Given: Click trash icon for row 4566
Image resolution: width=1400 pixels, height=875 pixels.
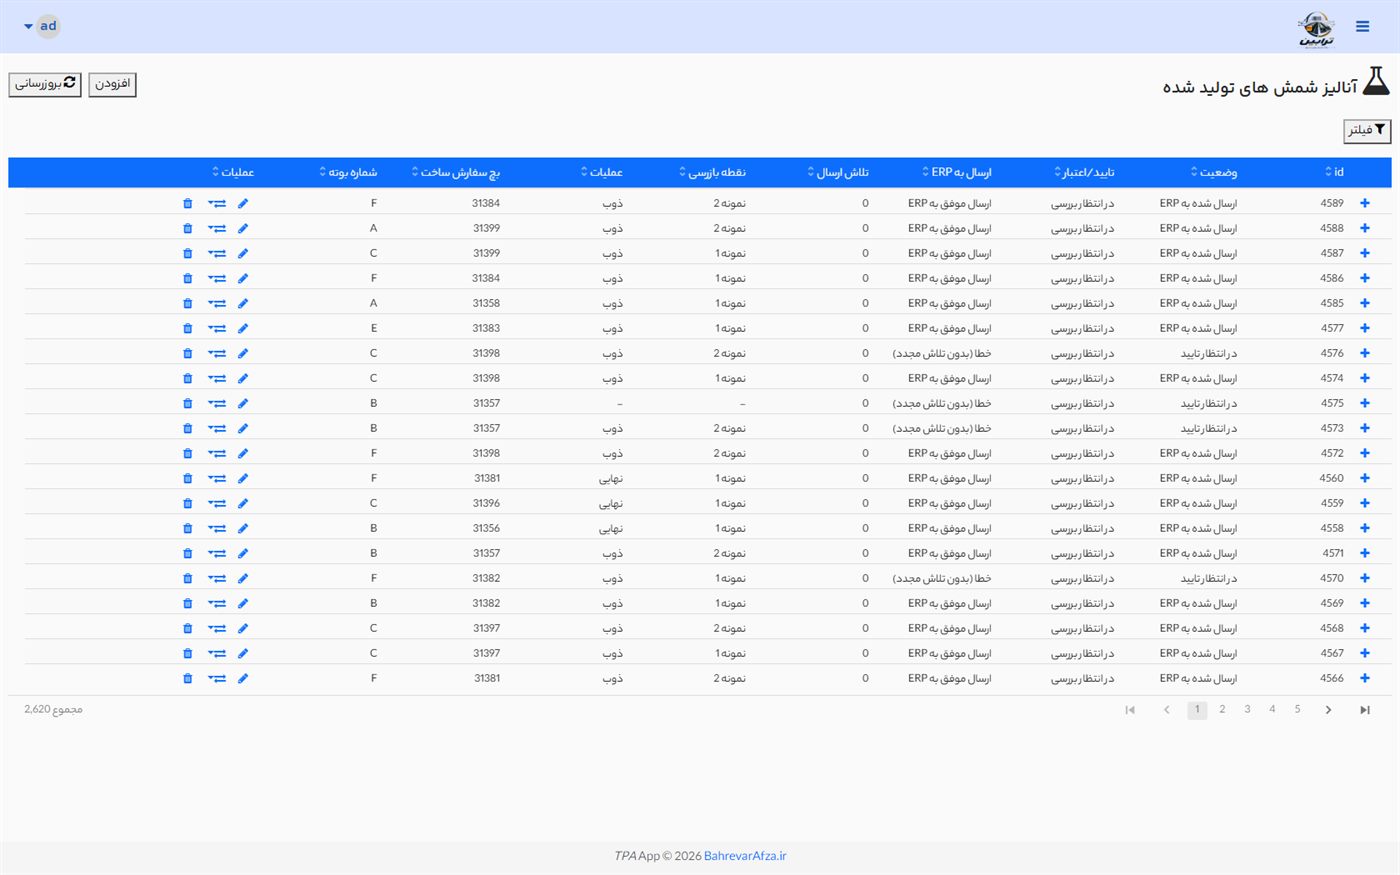Looking at the screenshot, I should point(187,678).
